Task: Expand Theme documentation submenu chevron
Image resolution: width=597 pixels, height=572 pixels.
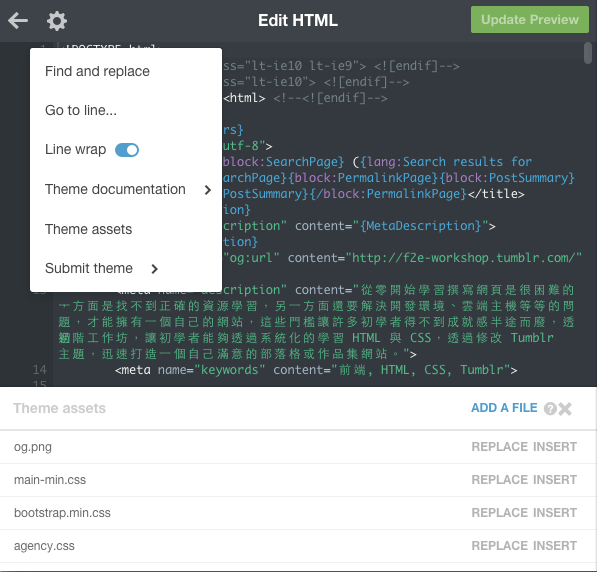Action: tap(208, 190)
